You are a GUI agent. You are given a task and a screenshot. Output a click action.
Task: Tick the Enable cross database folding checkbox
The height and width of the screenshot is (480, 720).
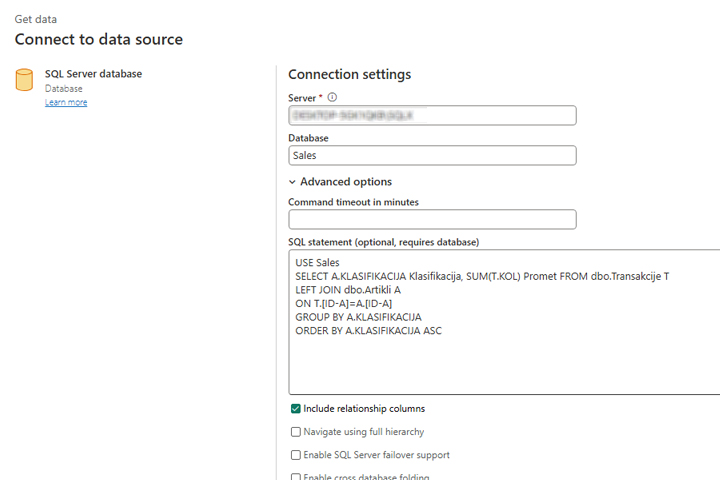click(x=296, y=477)
